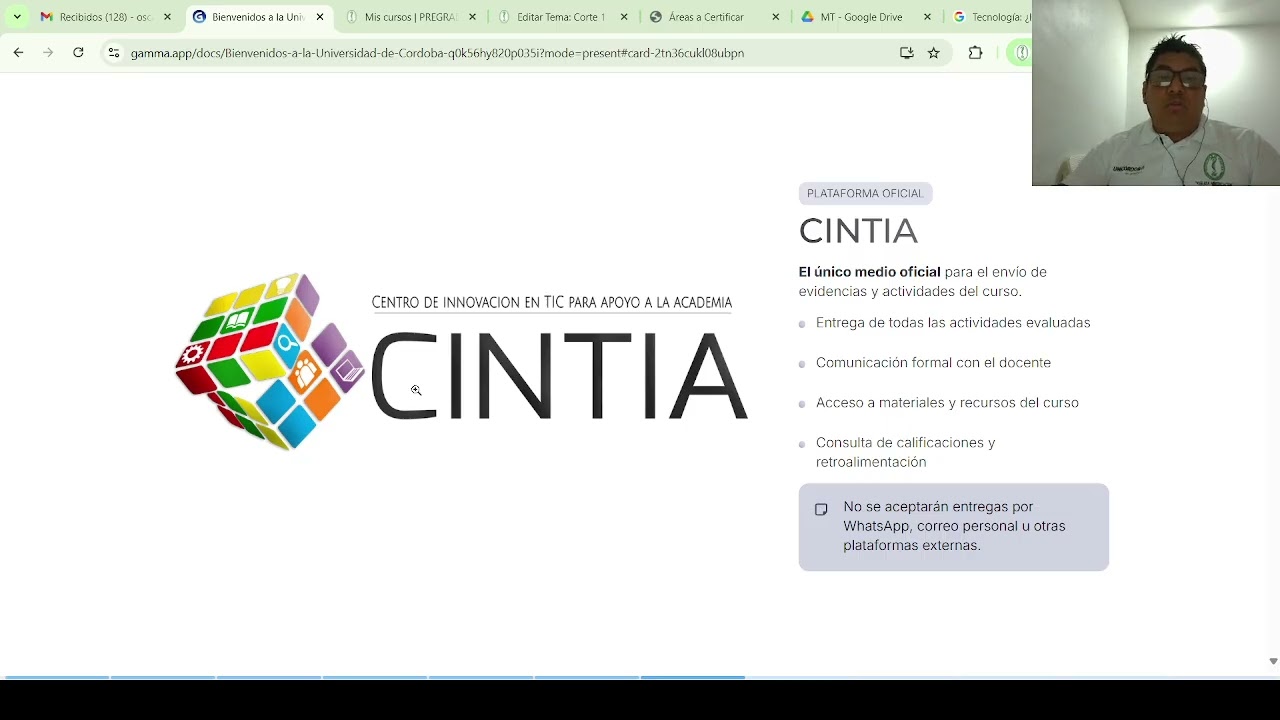The height and width of the screenshot is (720, 1280).
Task: Select 'Entrega de todas las actividades evaluadas'
Action: [x=953, y=323]
